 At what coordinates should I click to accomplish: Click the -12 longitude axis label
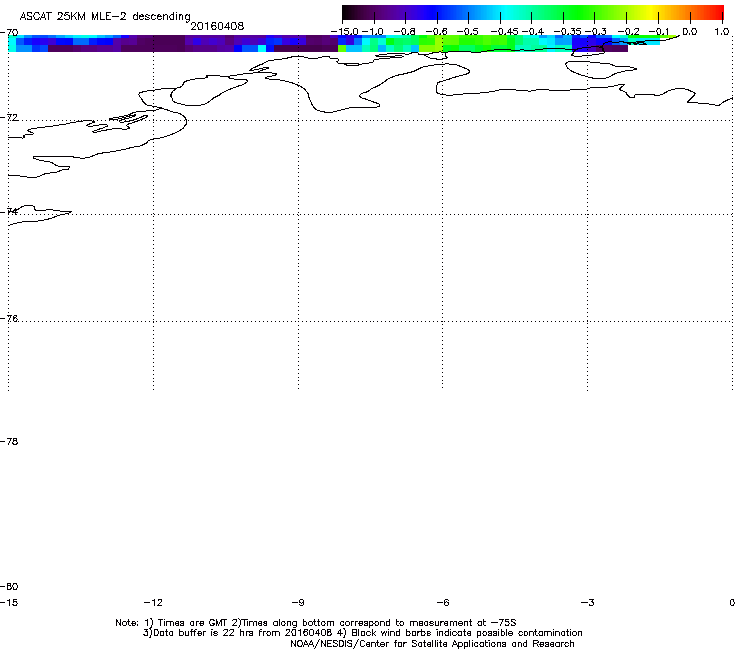[153, 603]
